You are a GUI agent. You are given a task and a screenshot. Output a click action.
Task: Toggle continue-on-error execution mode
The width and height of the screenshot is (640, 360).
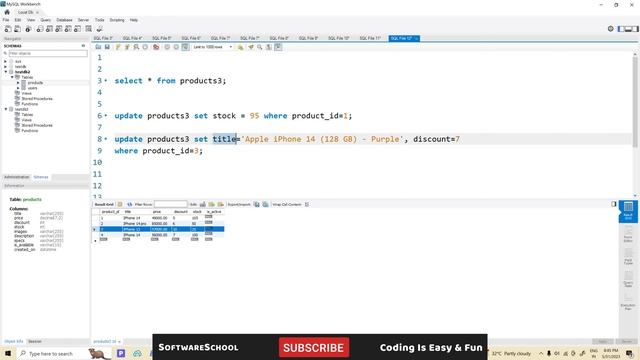[x=156, y=47]
